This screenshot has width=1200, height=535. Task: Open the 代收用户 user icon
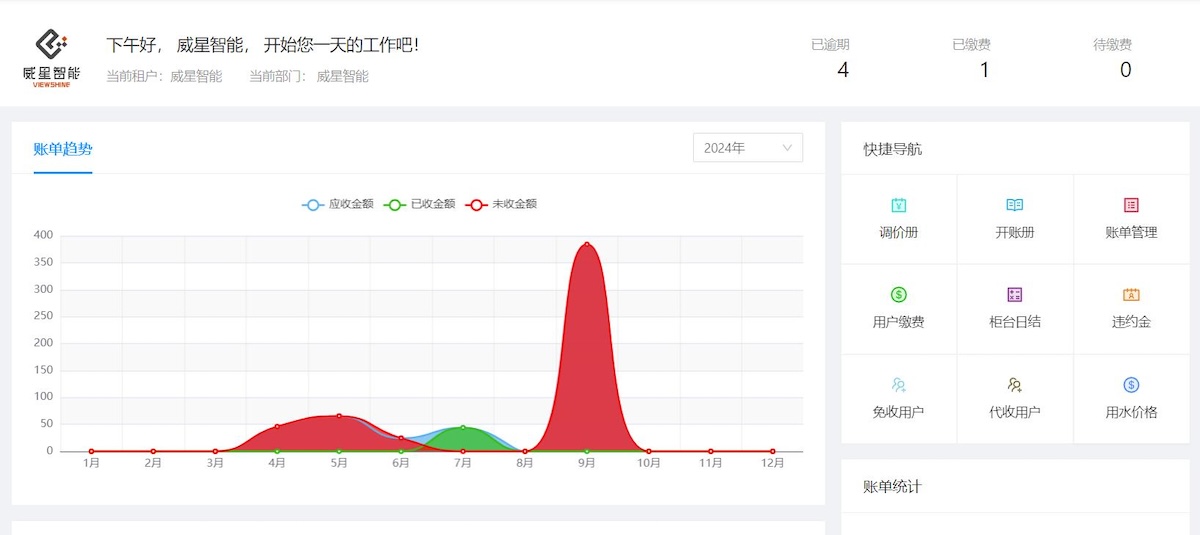[1015, 384]
